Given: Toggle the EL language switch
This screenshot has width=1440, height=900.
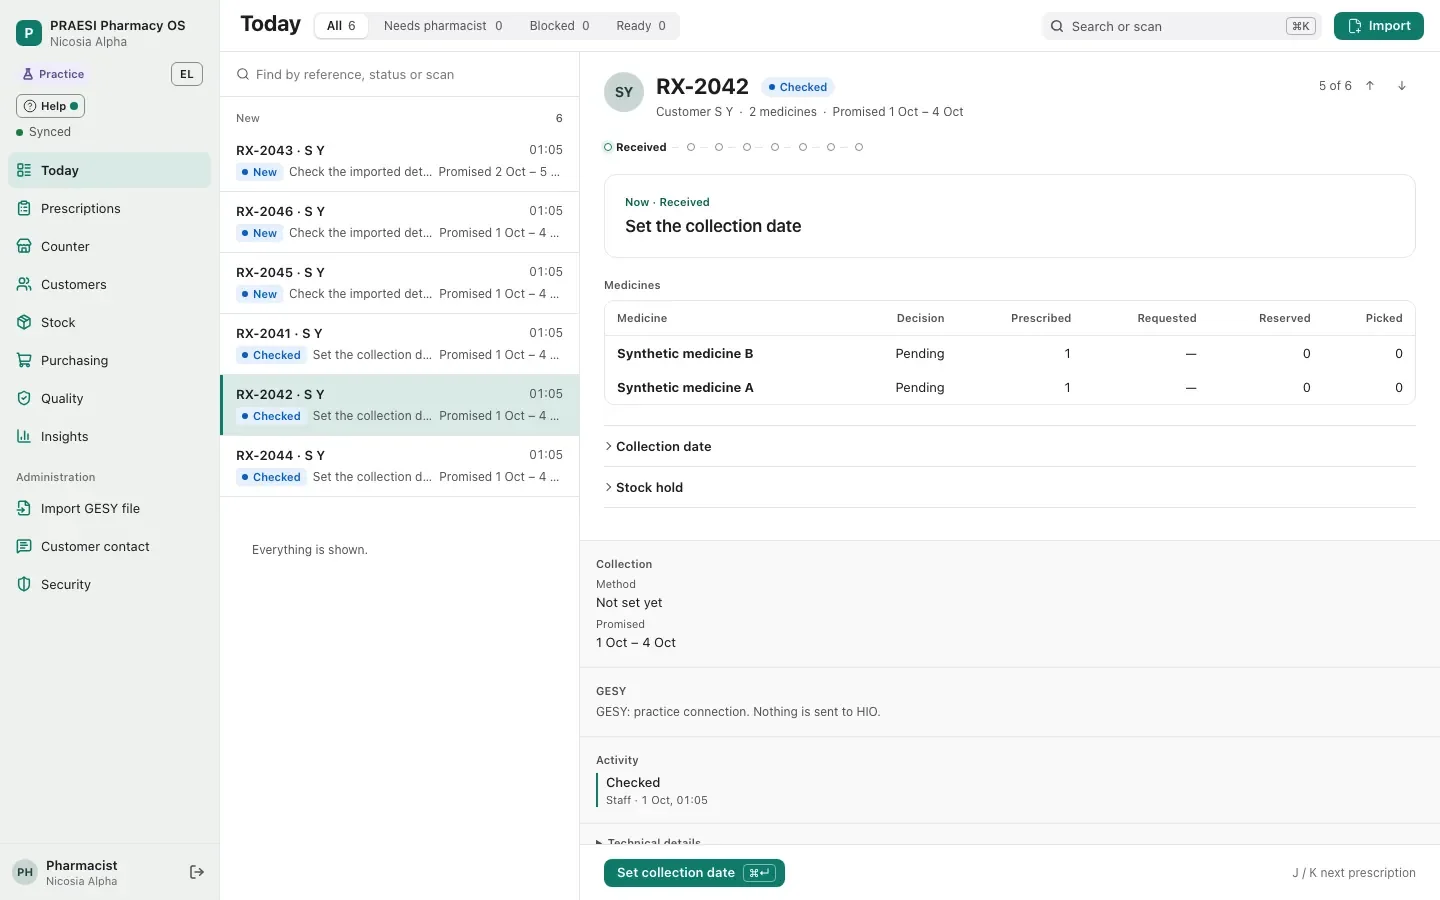Looking at the screenshot, I should [x=187, y=74].
